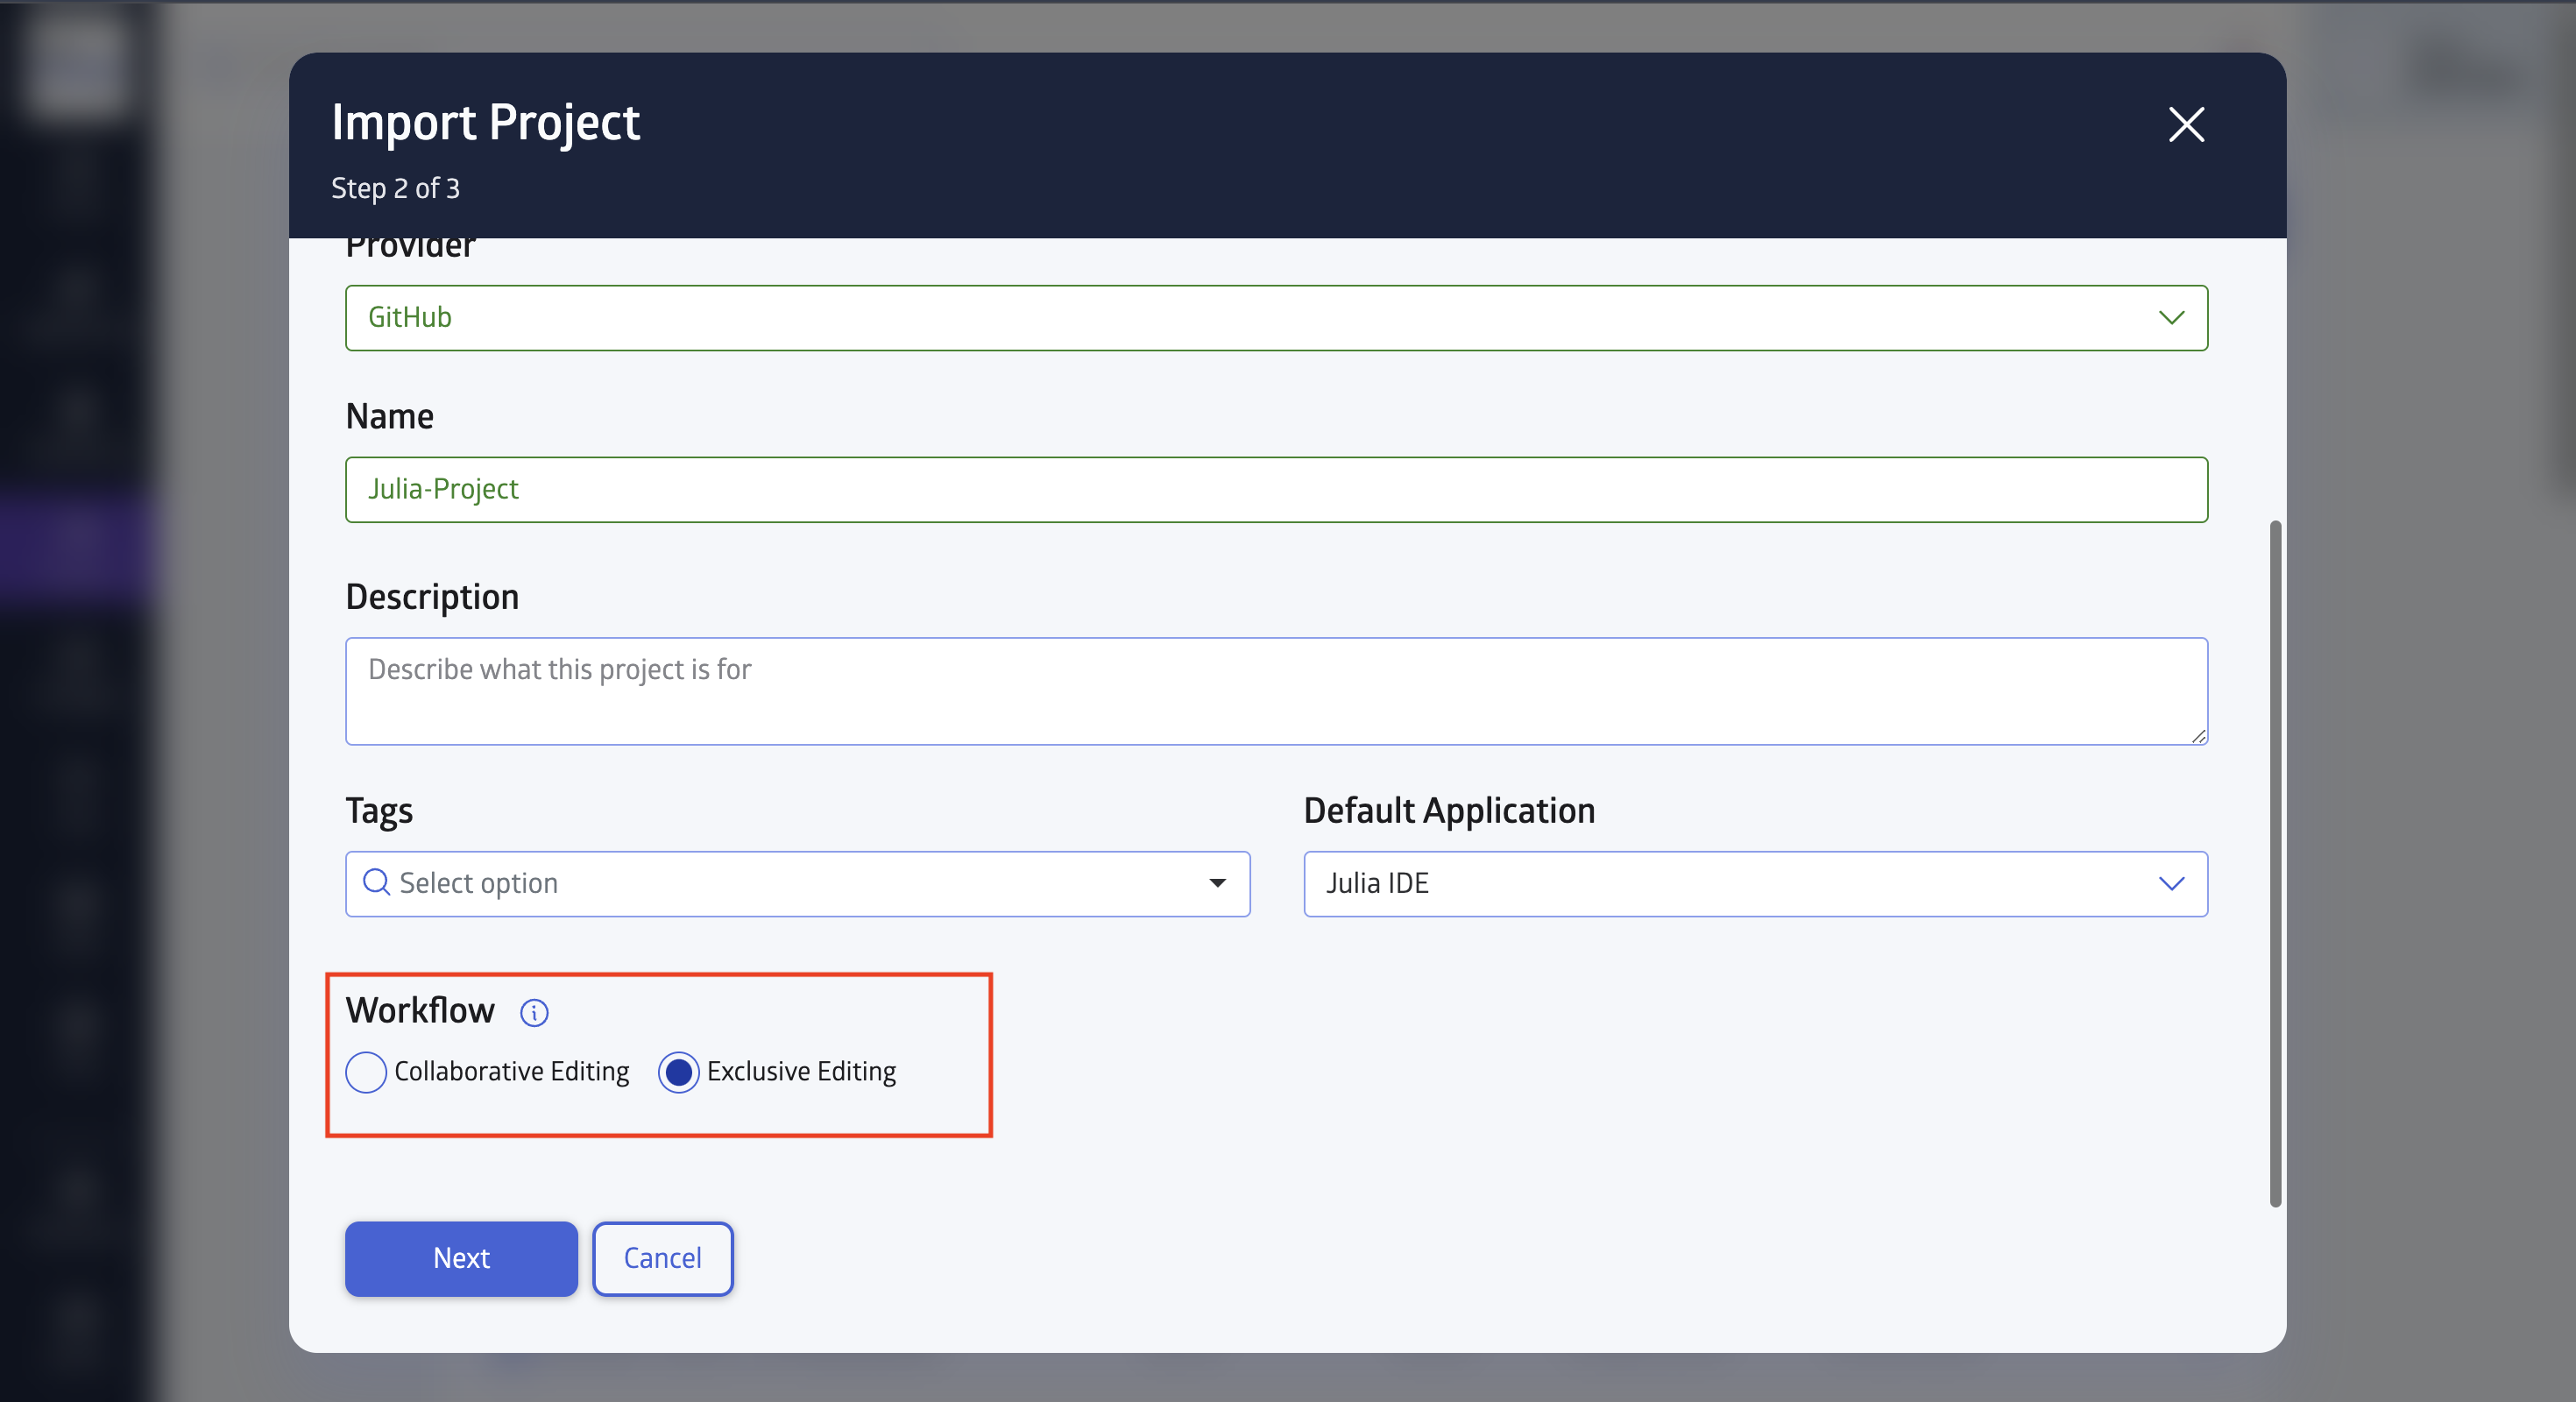The width and height of the screenshot is (2576, 1402).
Task: Close the Import Project dialog
Action: click(2186, 125)
